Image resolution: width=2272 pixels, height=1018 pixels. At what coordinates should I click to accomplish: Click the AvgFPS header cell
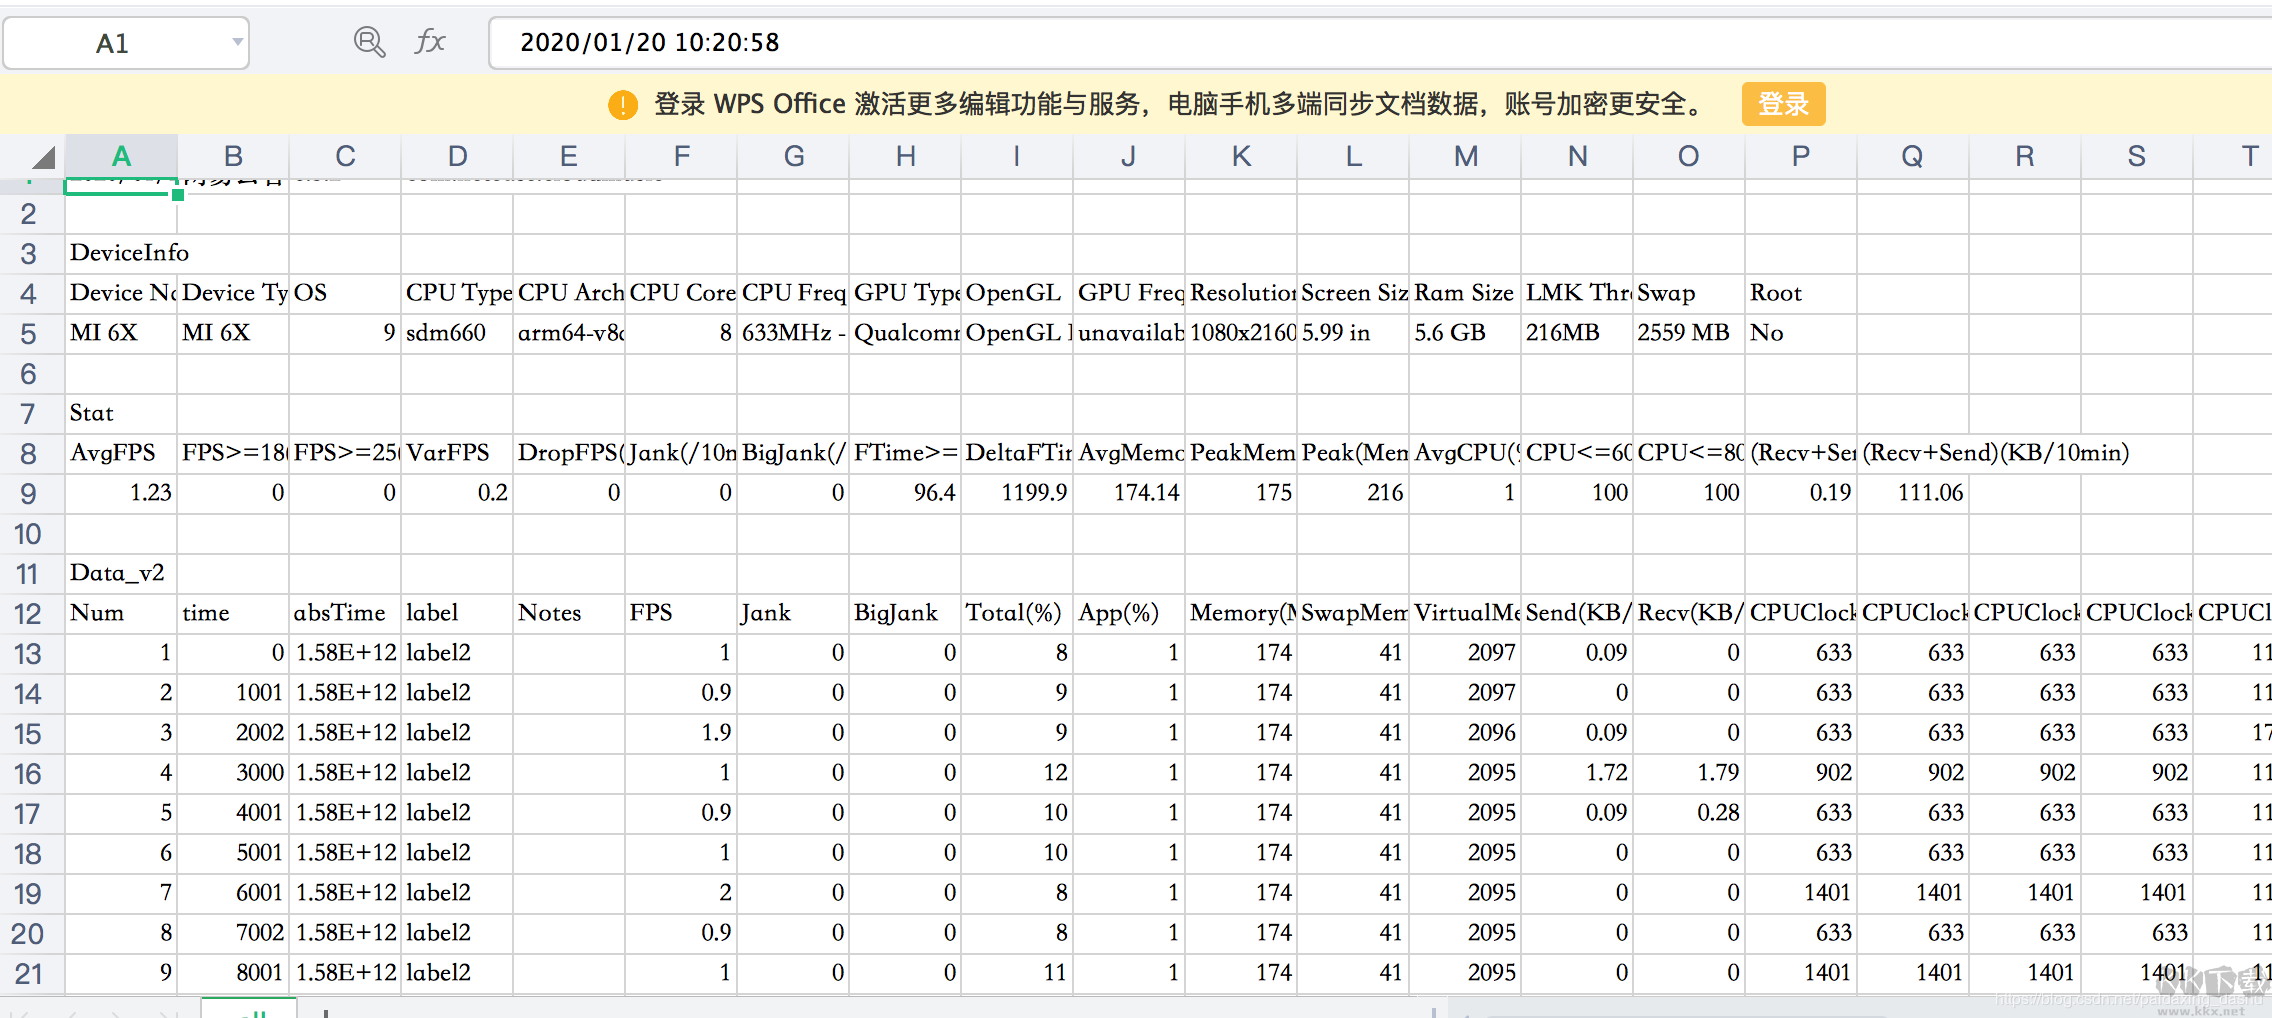(x=122, y=453)
